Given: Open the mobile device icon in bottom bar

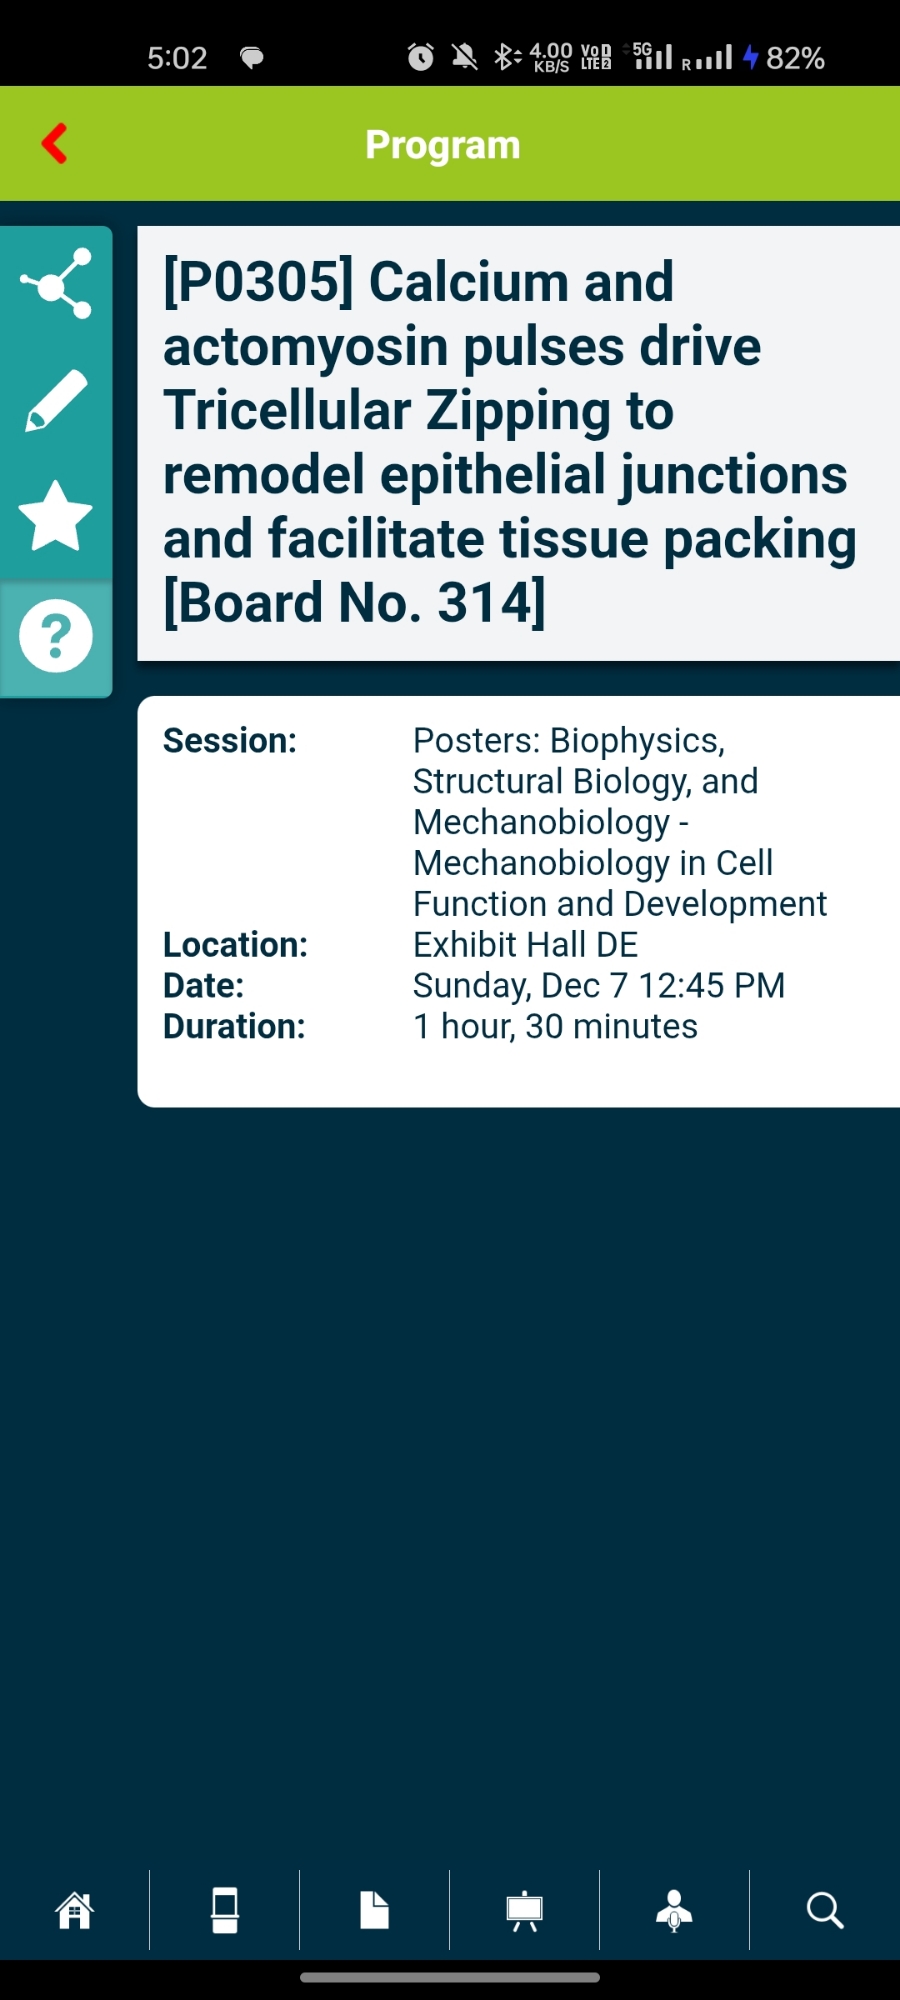Looking at the screenshot, I should pyautogui.click(x=225, y=1911).
